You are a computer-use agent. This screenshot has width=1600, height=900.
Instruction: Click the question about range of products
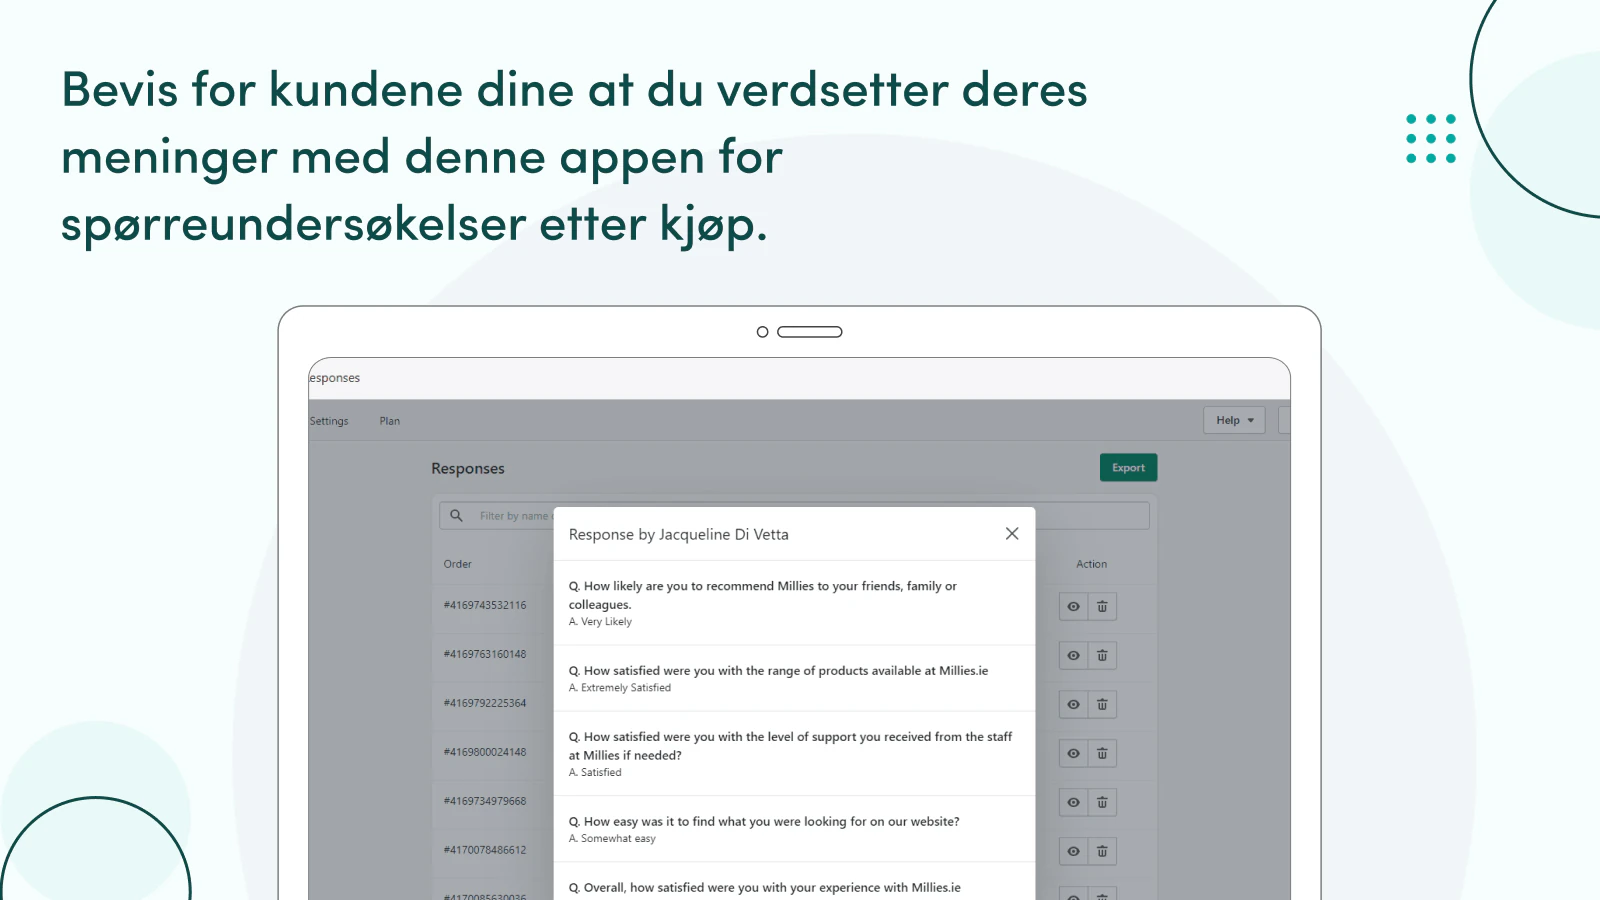778,671
